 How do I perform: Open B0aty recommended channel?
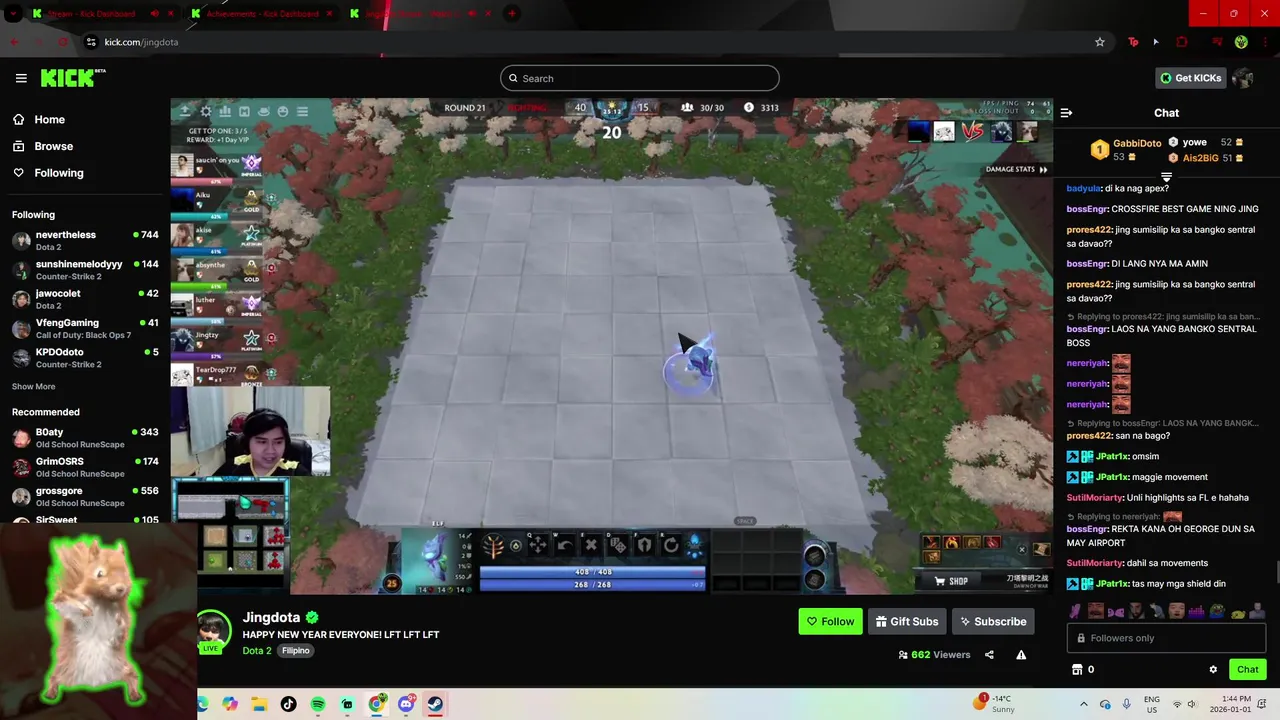pyautogui.click(x=84, y=438)
